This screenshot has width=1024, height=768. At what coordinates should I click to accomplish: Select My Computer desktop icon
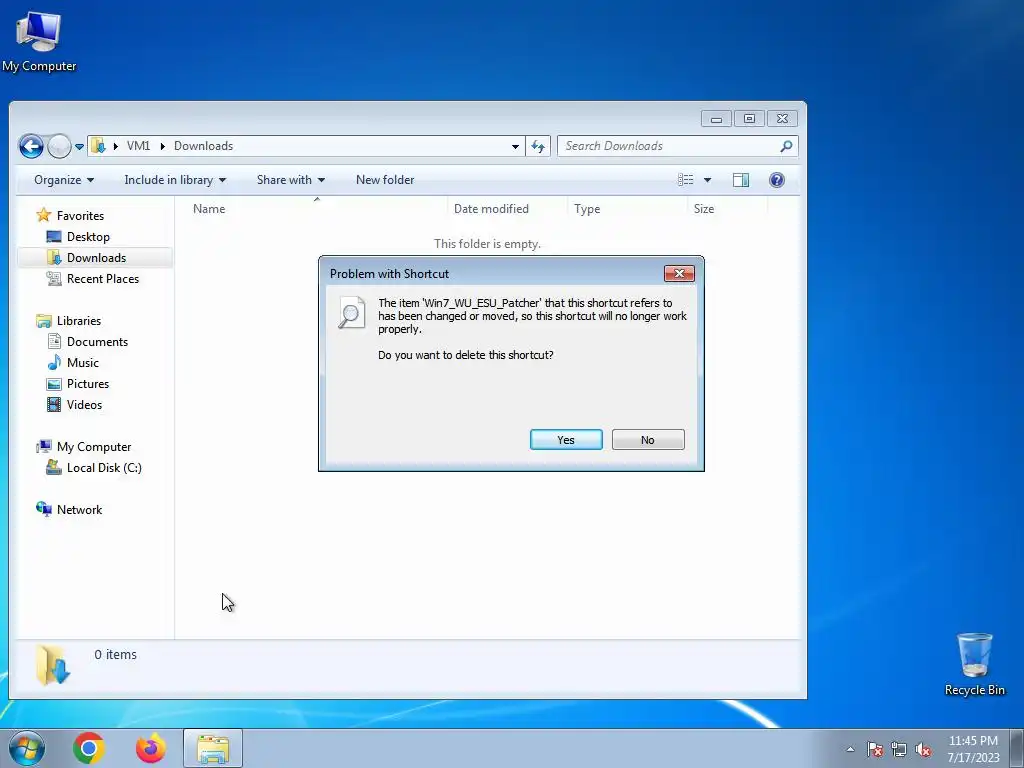(x=39, y=41)
